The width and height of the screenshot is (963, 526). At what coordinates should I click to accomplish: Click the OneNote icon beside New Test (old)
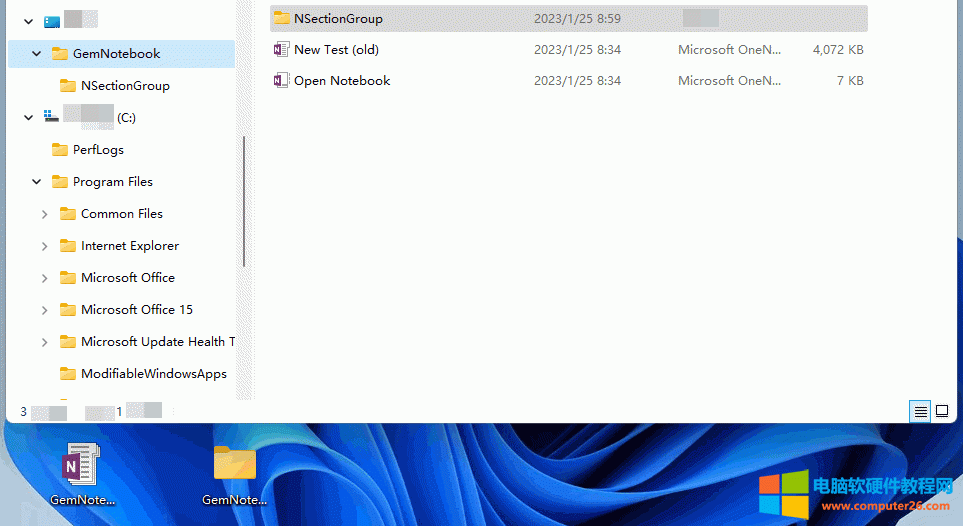(x=281, y=50)
